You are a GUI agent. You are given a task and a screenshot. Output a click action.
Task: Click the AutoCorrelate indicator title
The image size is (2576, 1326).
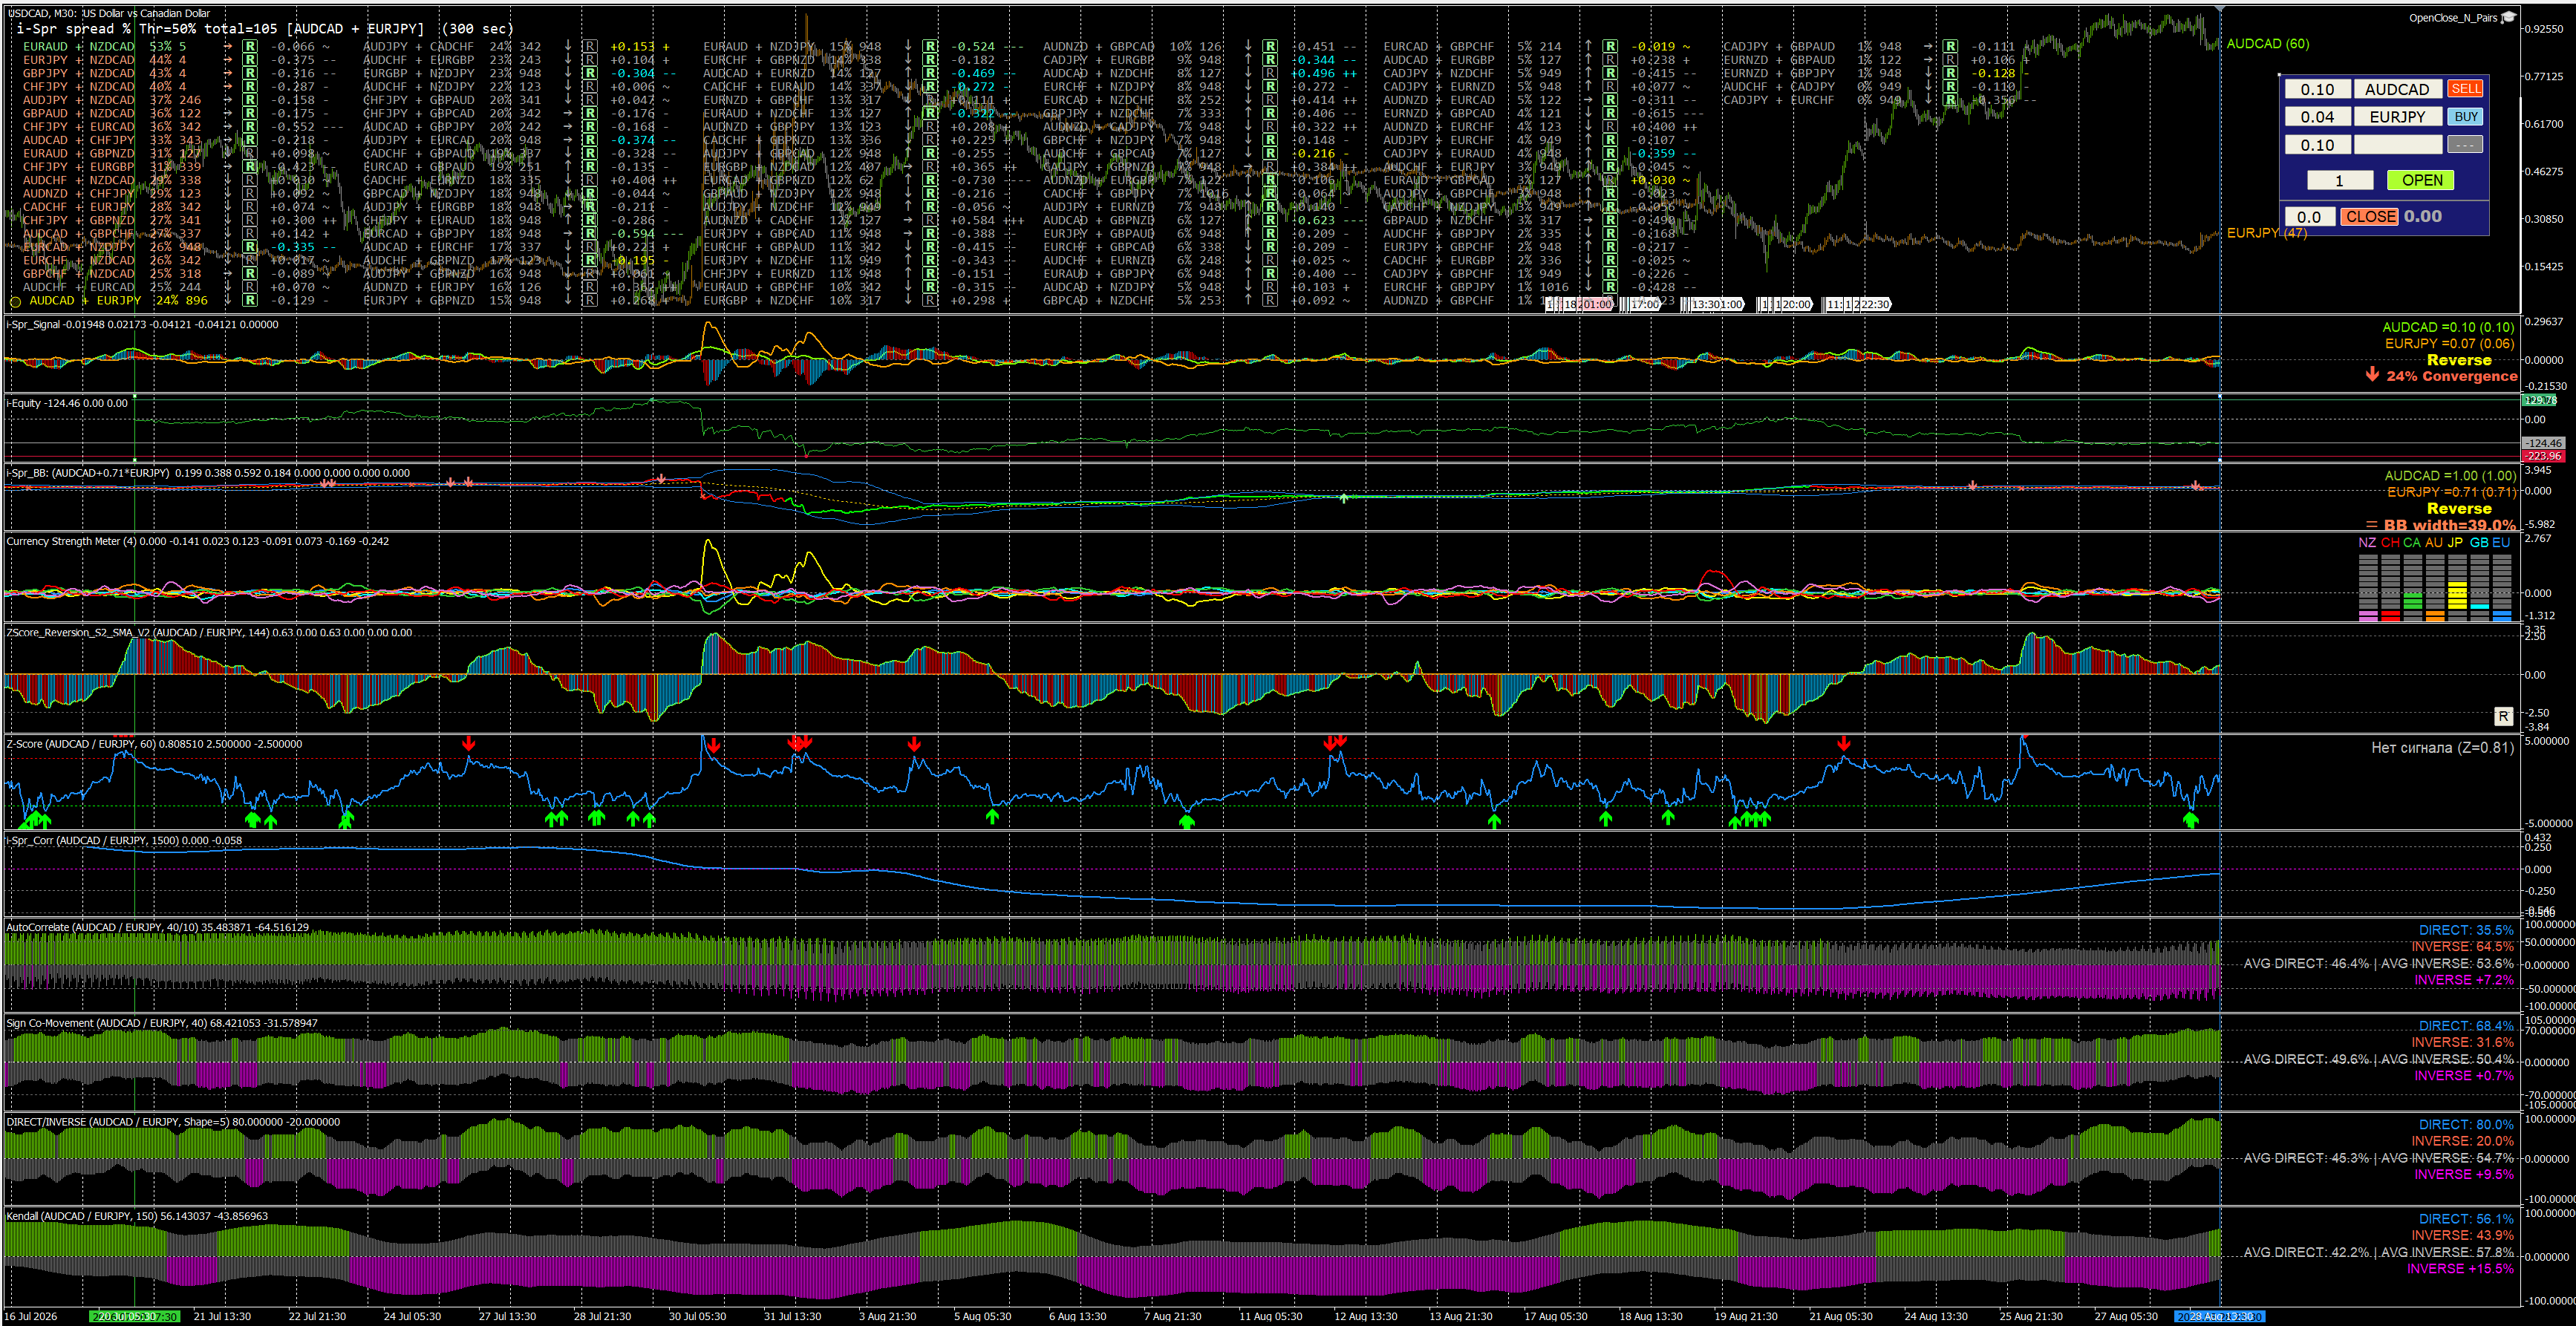(x=158, y=928)
